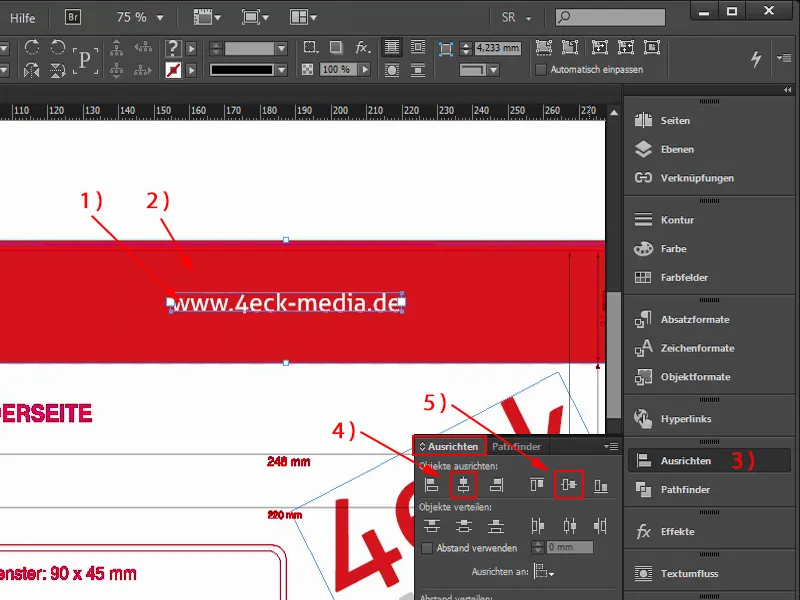Align left edges in Ausrichten panel
The image size is (800, 600).
(x=432, y=485)
